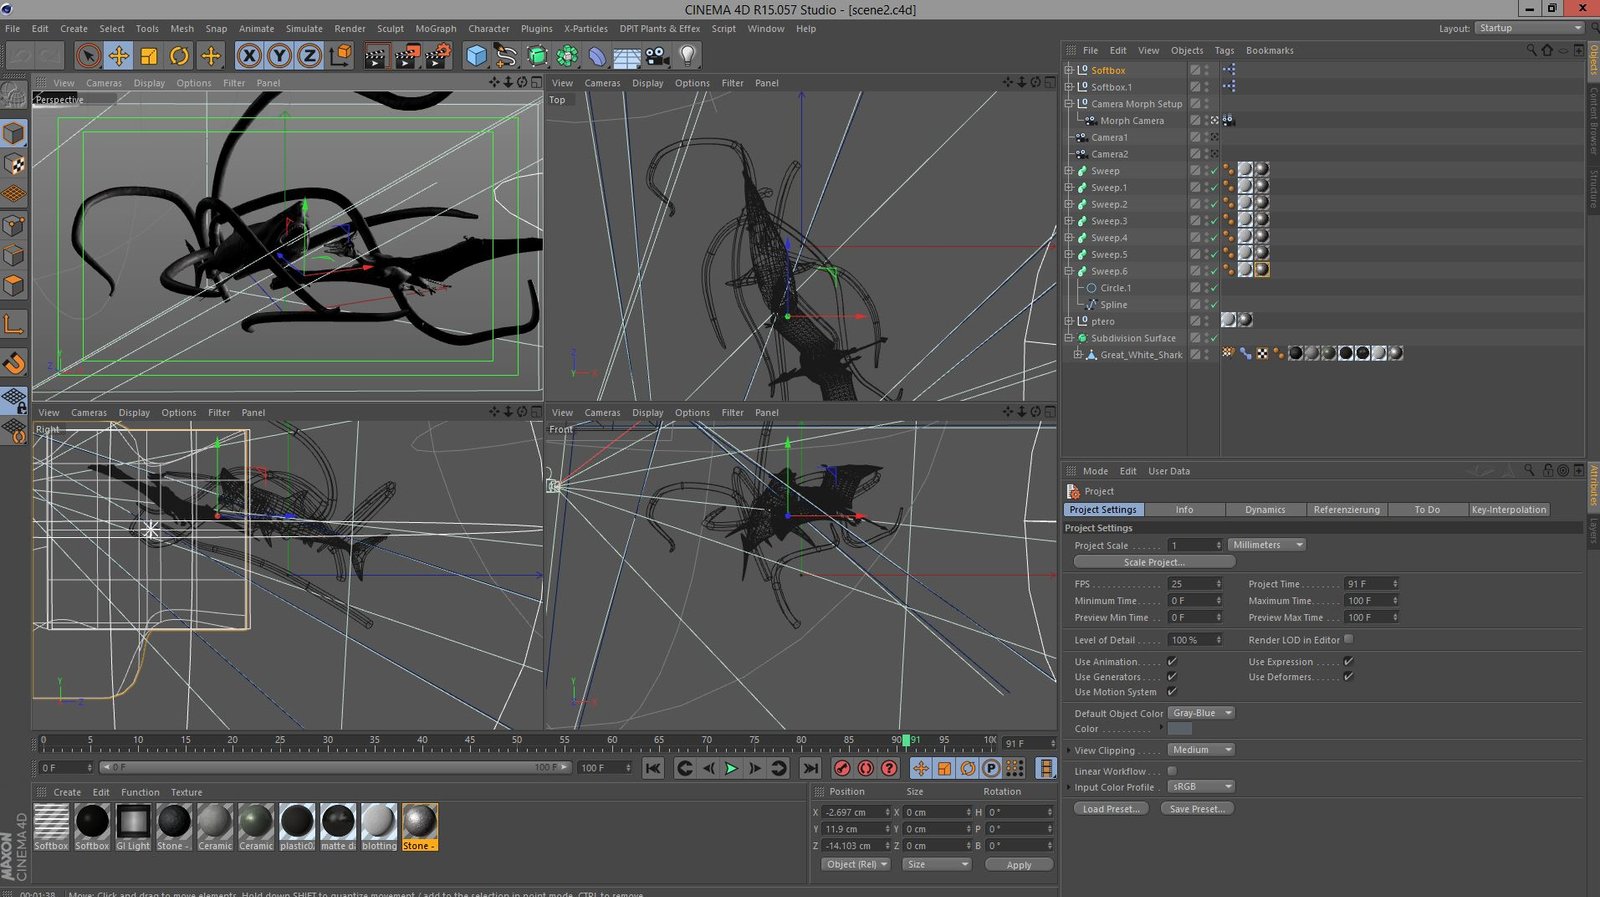The width and height of the screenshot is (1600, 897).
Task: Select the Rotate tool in top toolbar
Action: [x=179, y=56]
